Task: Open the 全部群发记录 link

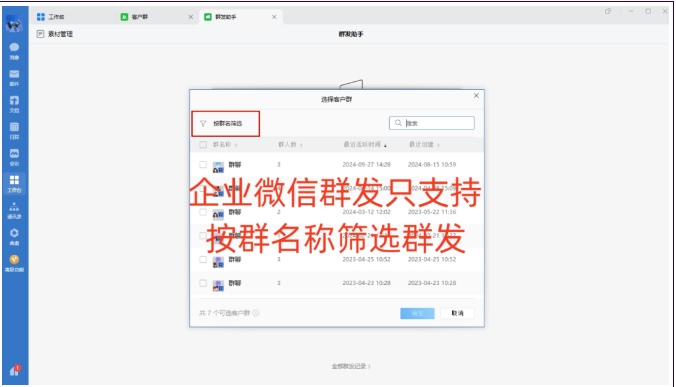Action: click(x=351, y=366)
